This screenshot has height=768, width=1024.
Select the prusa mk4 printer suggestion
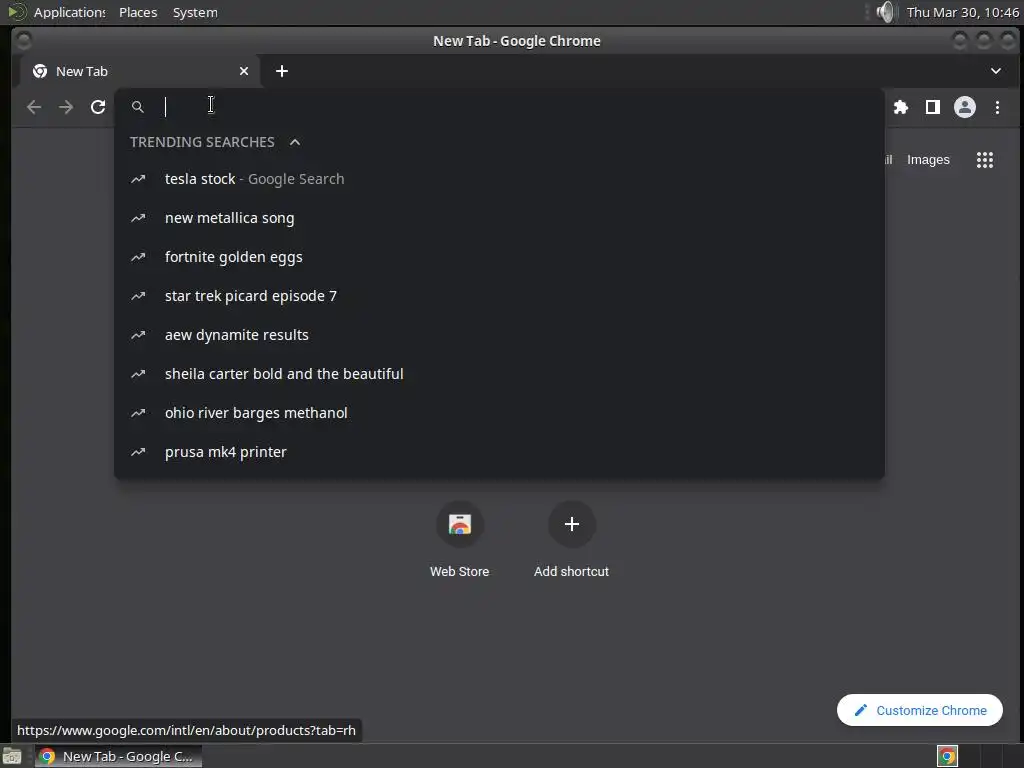[499, 452]
